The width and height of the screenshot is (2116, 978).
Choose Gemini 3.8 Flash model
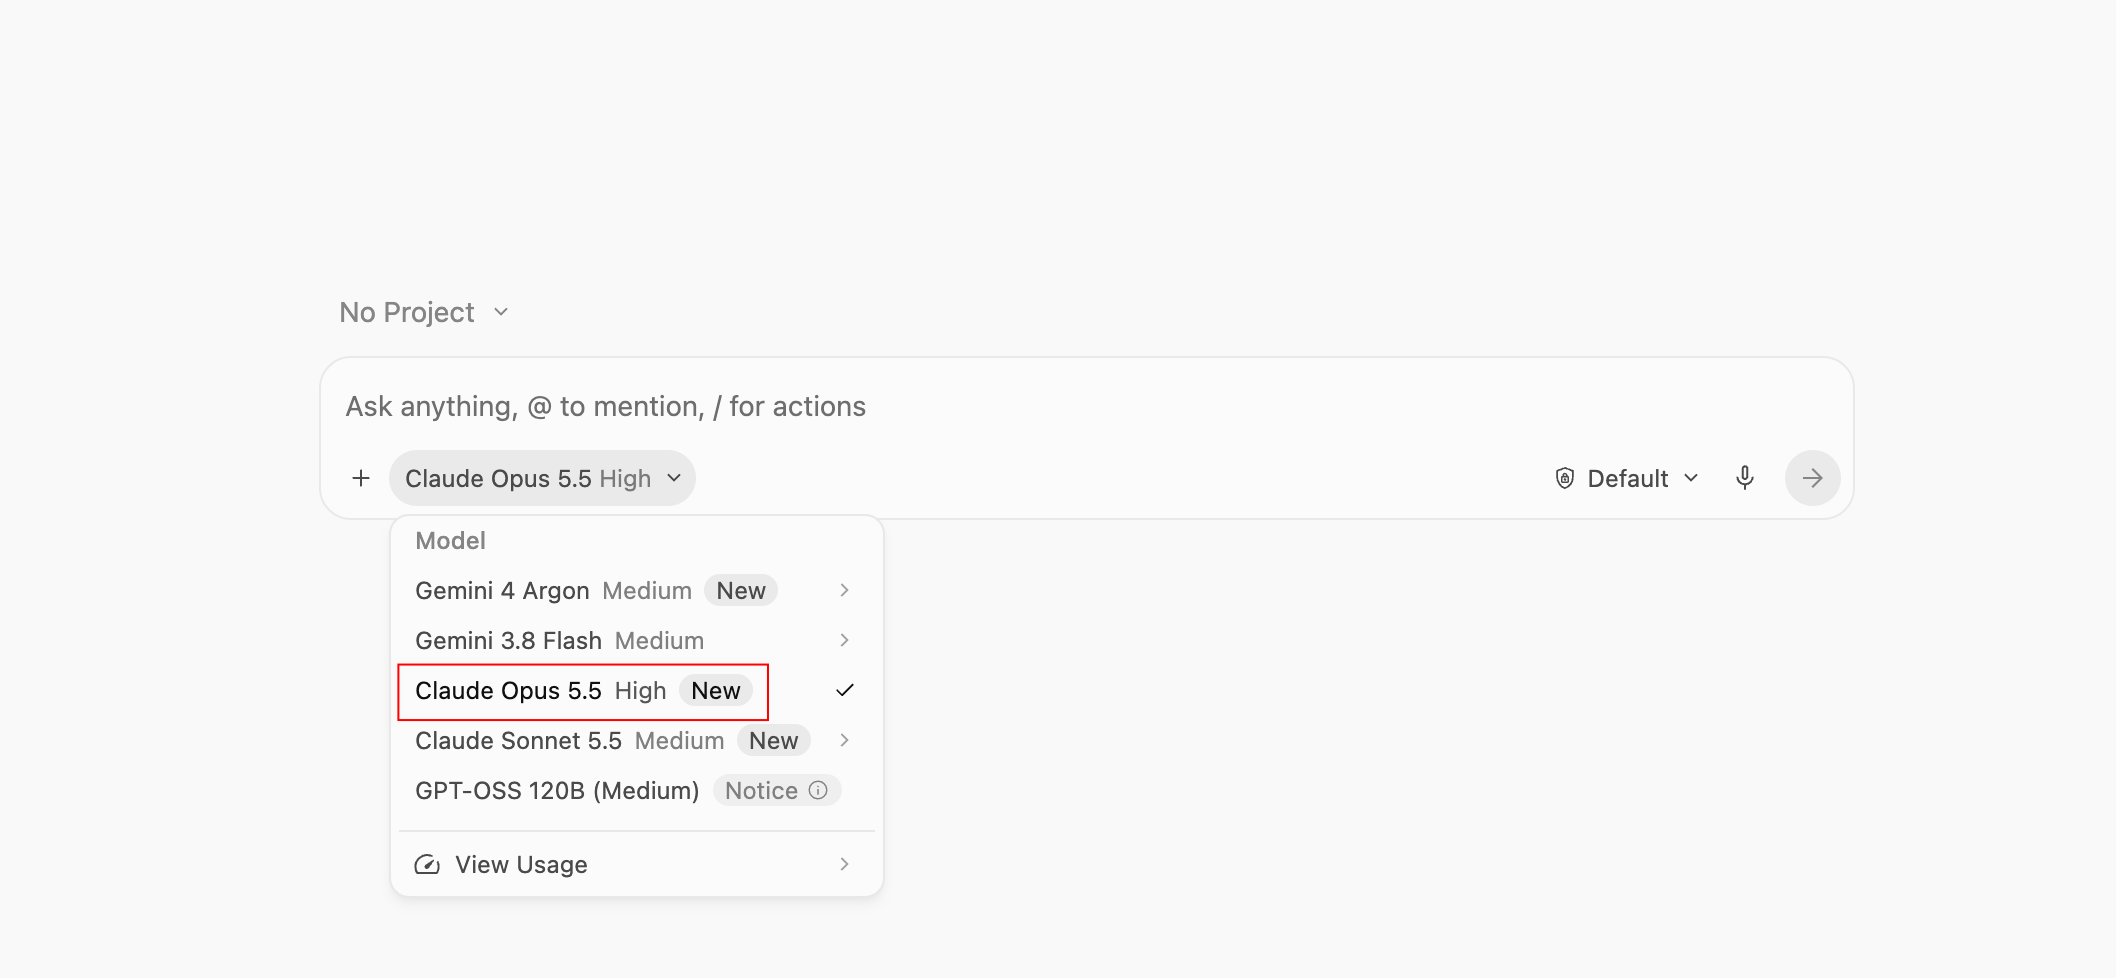coord(636,640)
